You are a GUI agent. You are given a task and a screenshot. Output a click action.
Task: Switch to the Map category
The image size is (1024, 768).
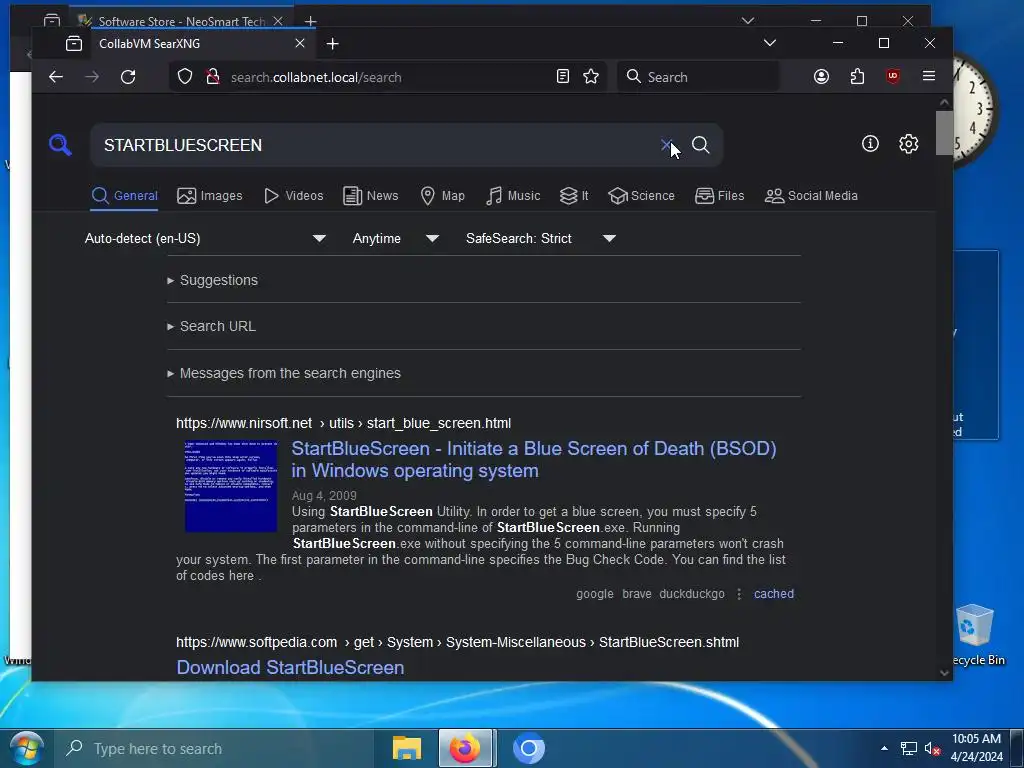pyautogui.click(x=442, y=196)
